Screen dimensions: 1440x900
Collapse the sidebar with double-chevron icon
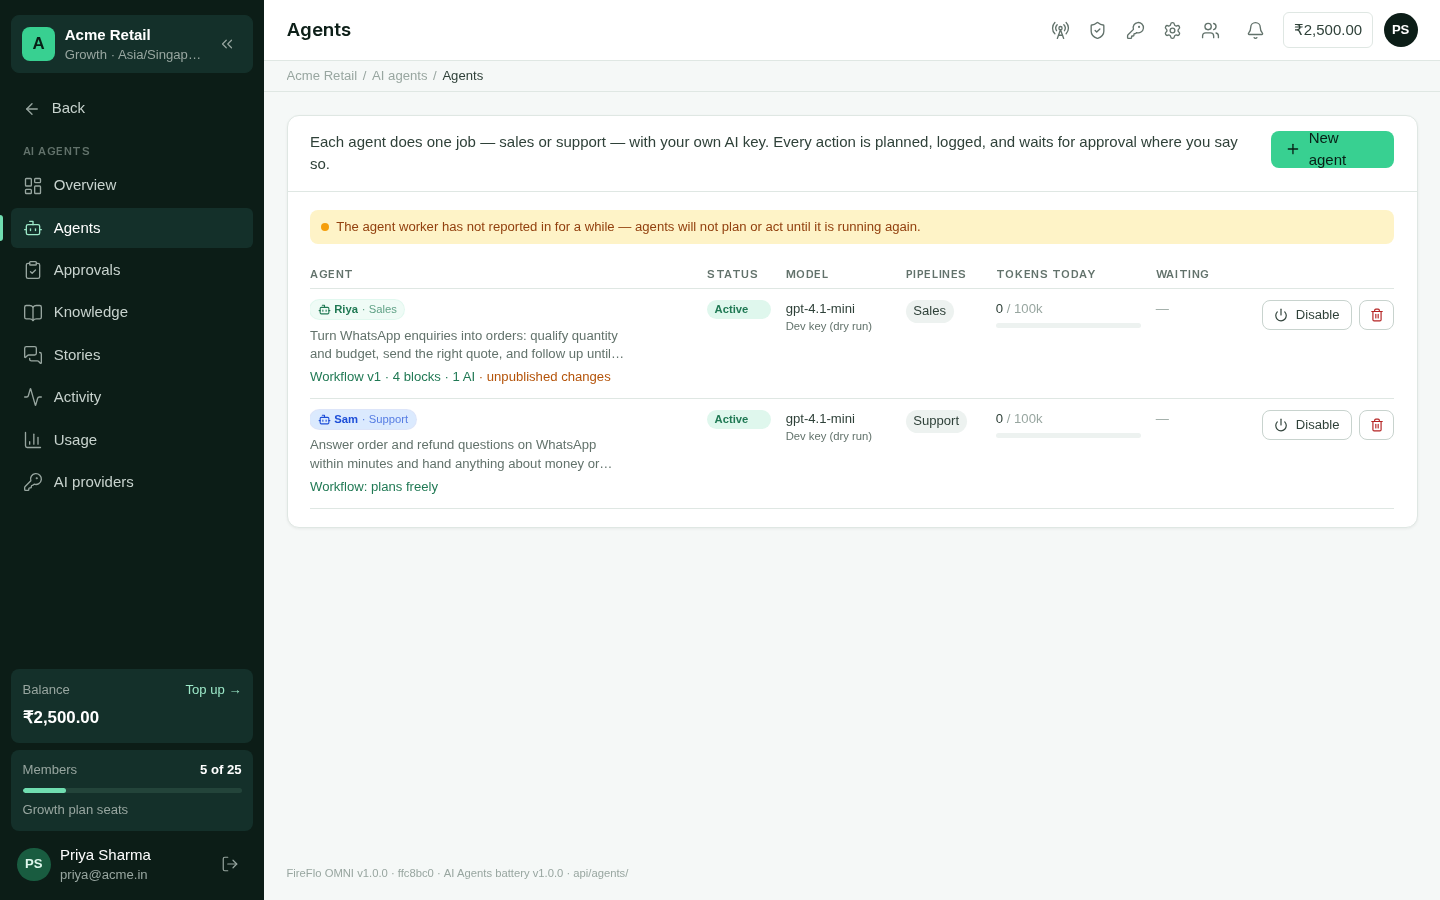pos(227,44)
